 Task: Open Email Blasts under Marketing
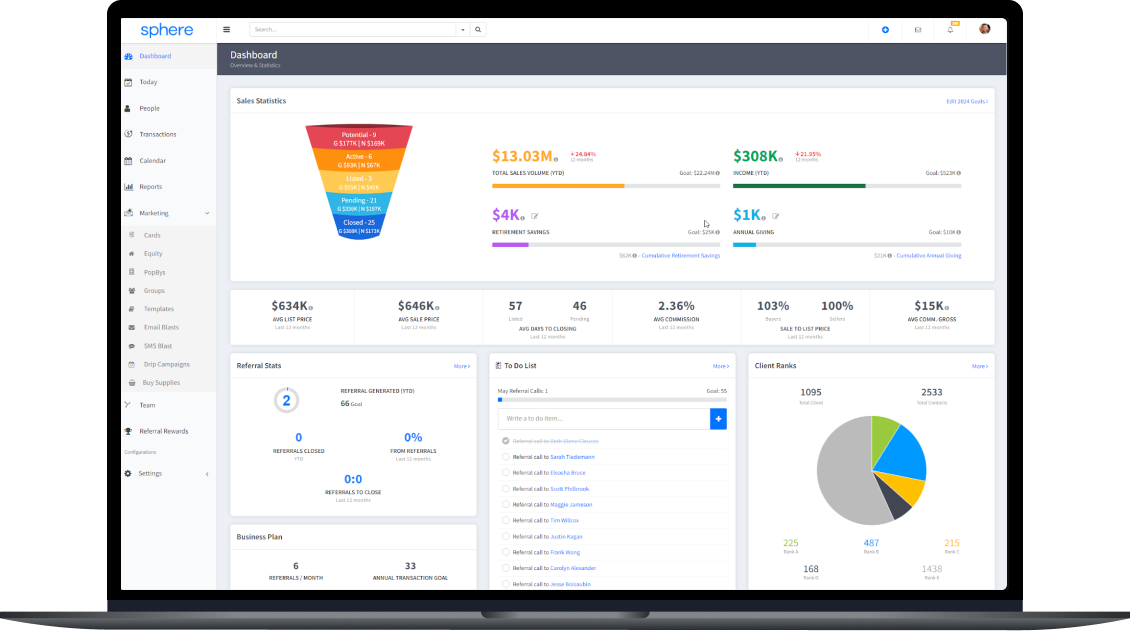[x=159, y=327]
